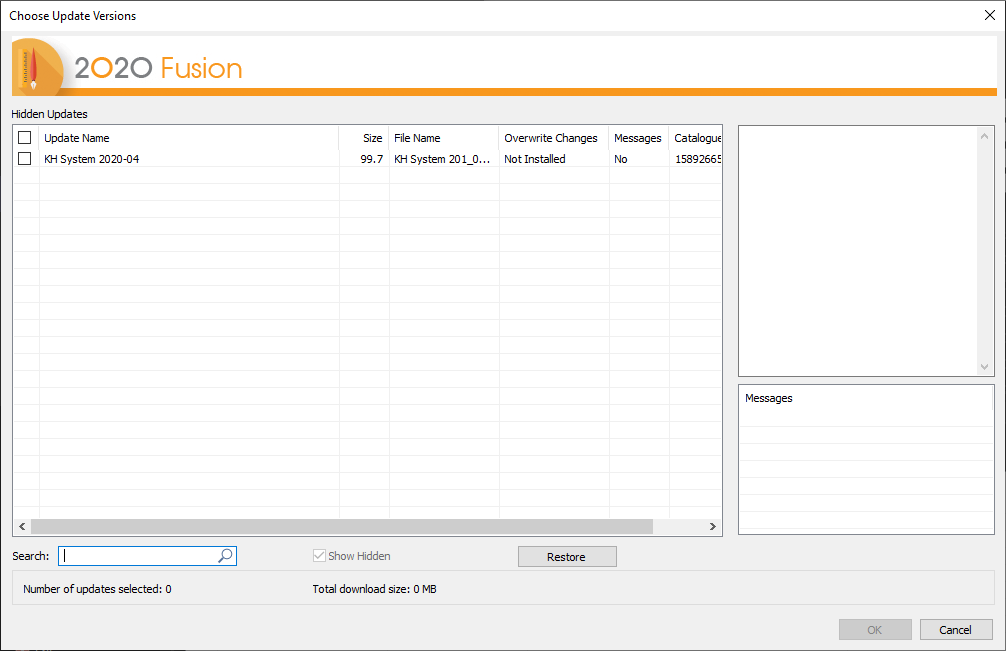The width and height of the screenshot is (1006, 651).
Task: Check the KH System 2020-04 update checkbox
Action: [24, 158]
